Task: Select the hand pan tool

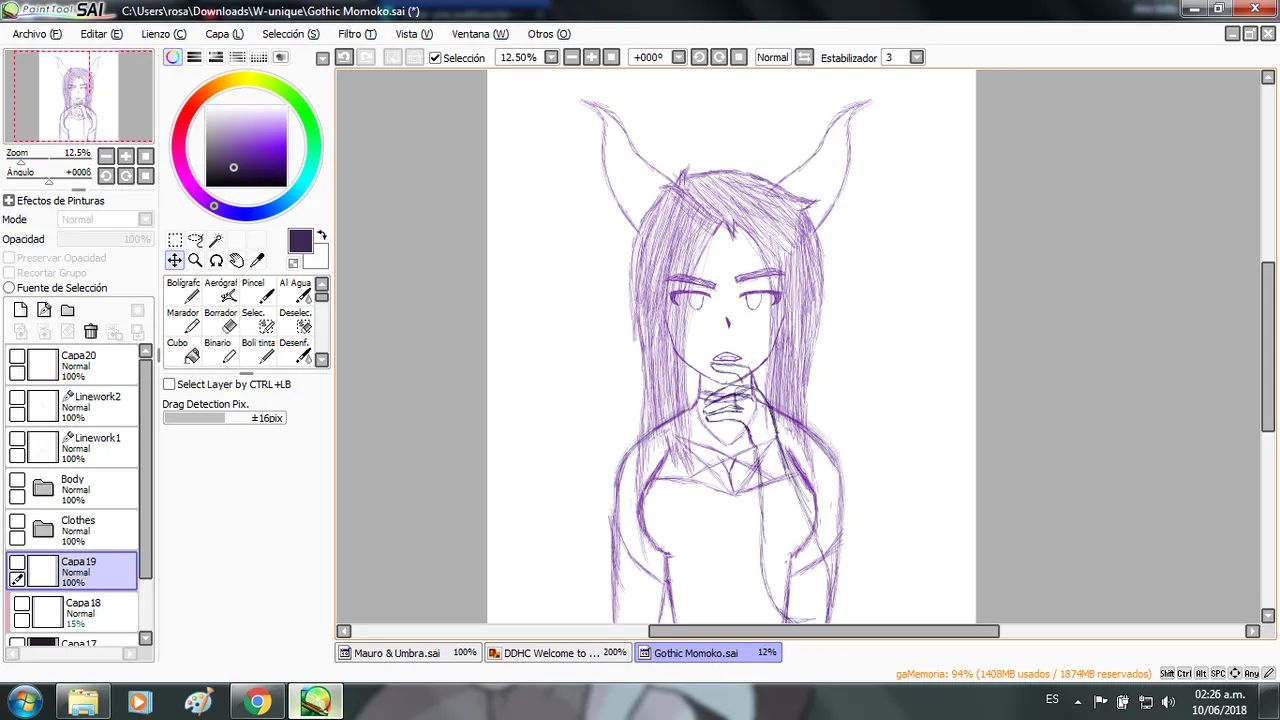Action: click(237, 260)
